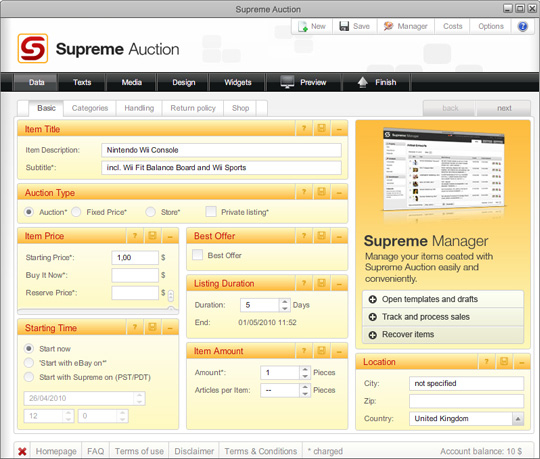
Task: Open the Return policy tab
Action: click(x=193, y=108)
